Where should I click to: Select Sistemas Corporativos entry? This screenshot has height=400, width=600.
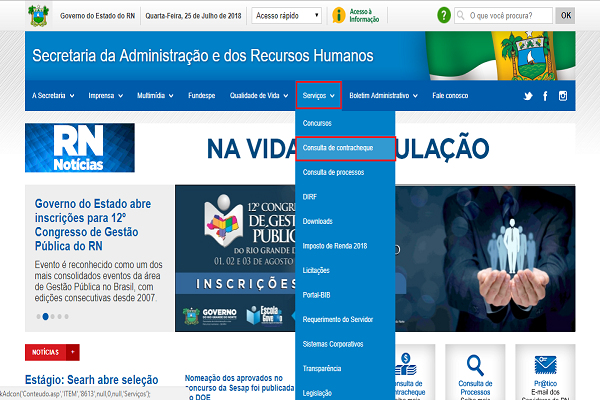pos(345,344)
